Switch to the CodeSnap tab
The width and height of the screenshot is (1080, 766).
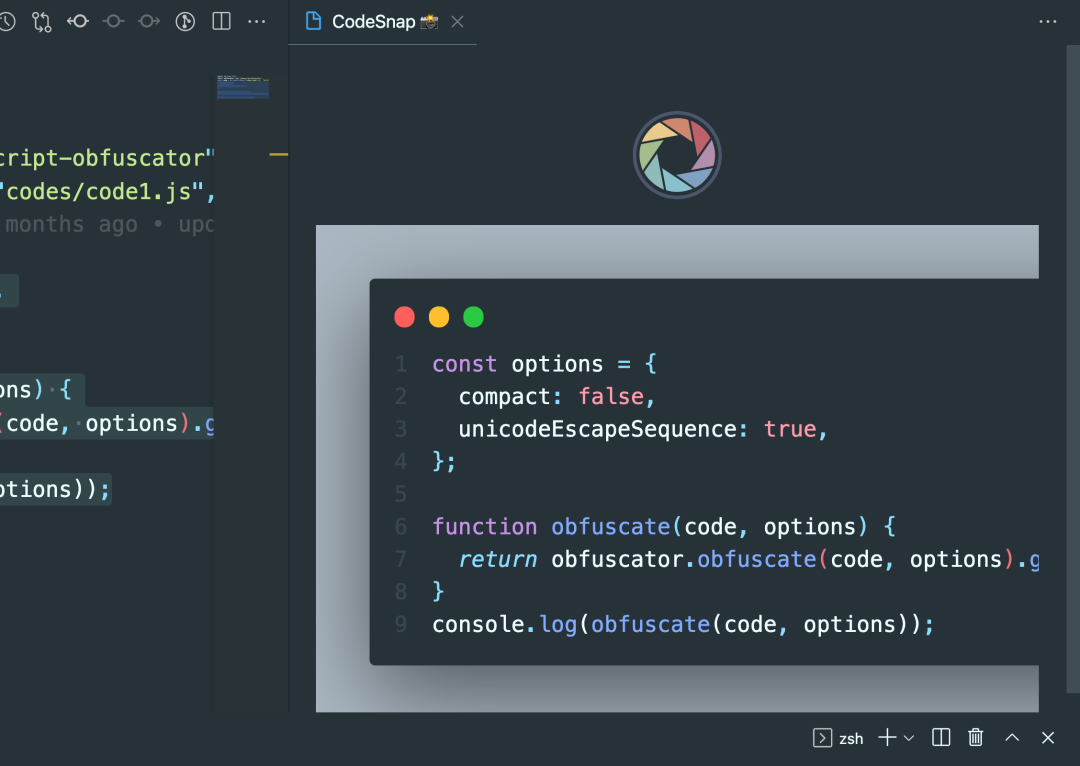click(373, 22)
